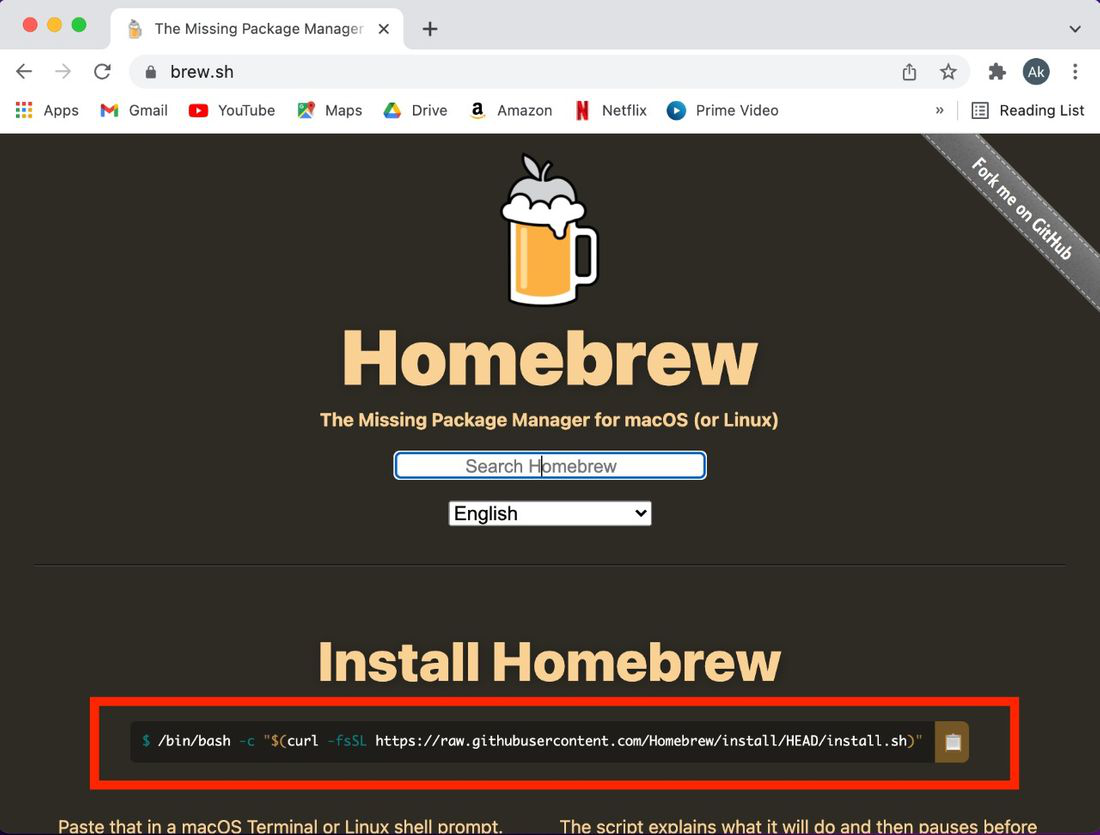Close the Missing Package Manager tab

[x=384, y=29]
